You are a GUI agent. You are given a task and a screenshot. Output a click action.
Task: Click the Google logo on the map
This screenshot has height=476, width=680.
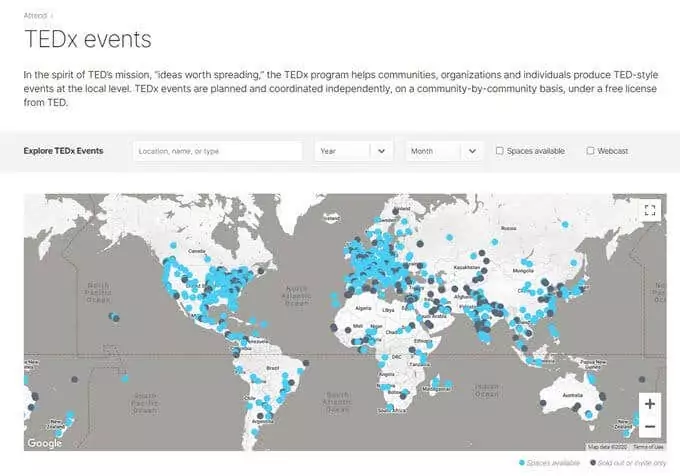tap(45, 443)
